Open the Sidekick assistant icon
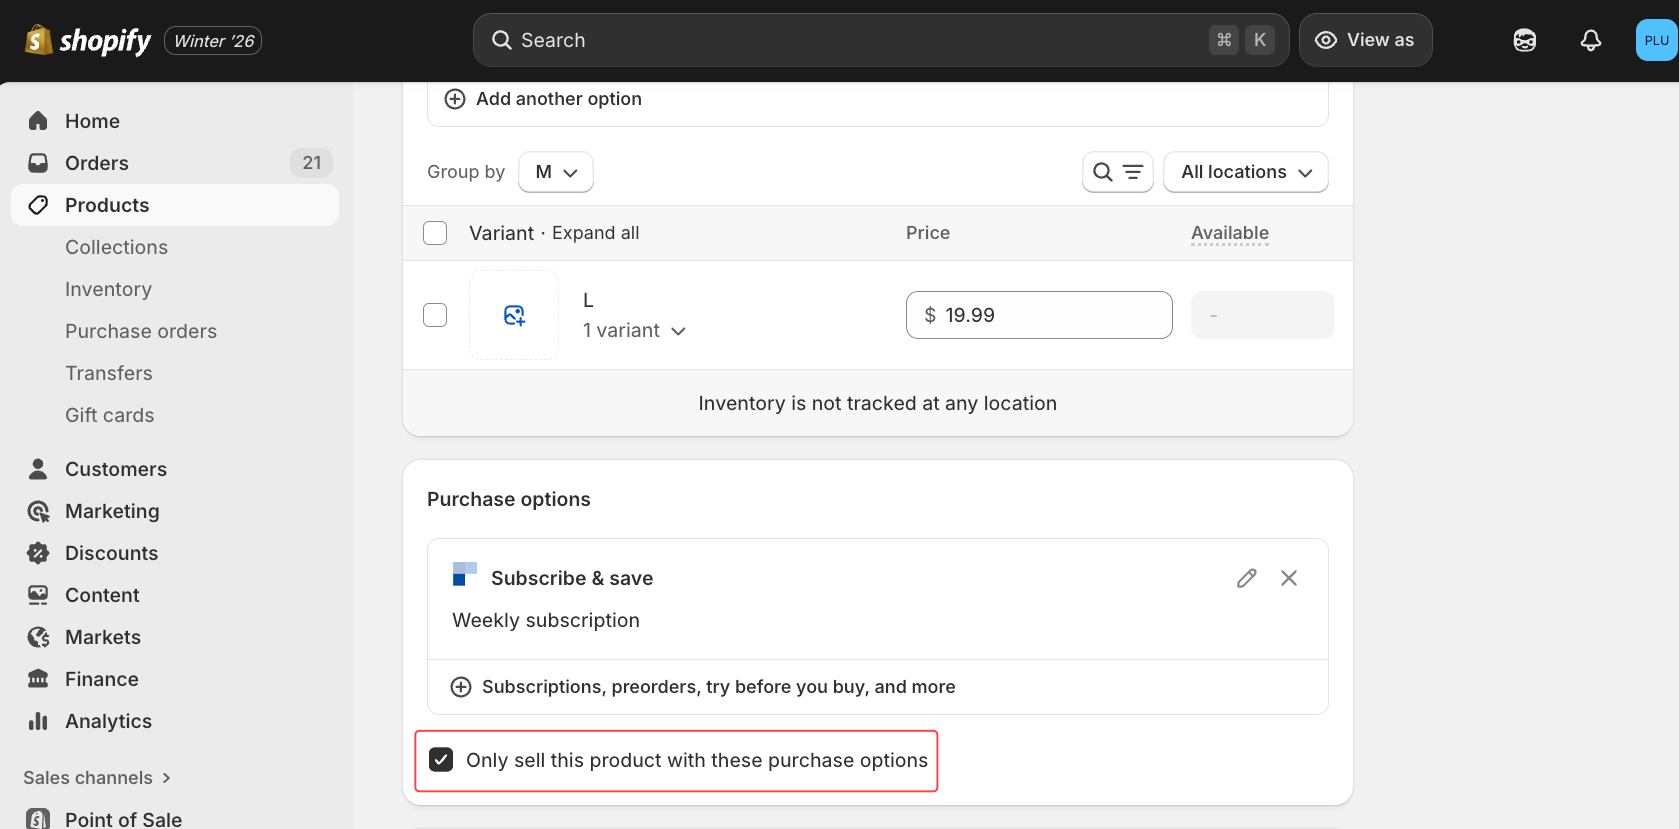Image resolution: width=1679 pixels, height=829 pixels. pyautogui.click(x=1524, y=40)
